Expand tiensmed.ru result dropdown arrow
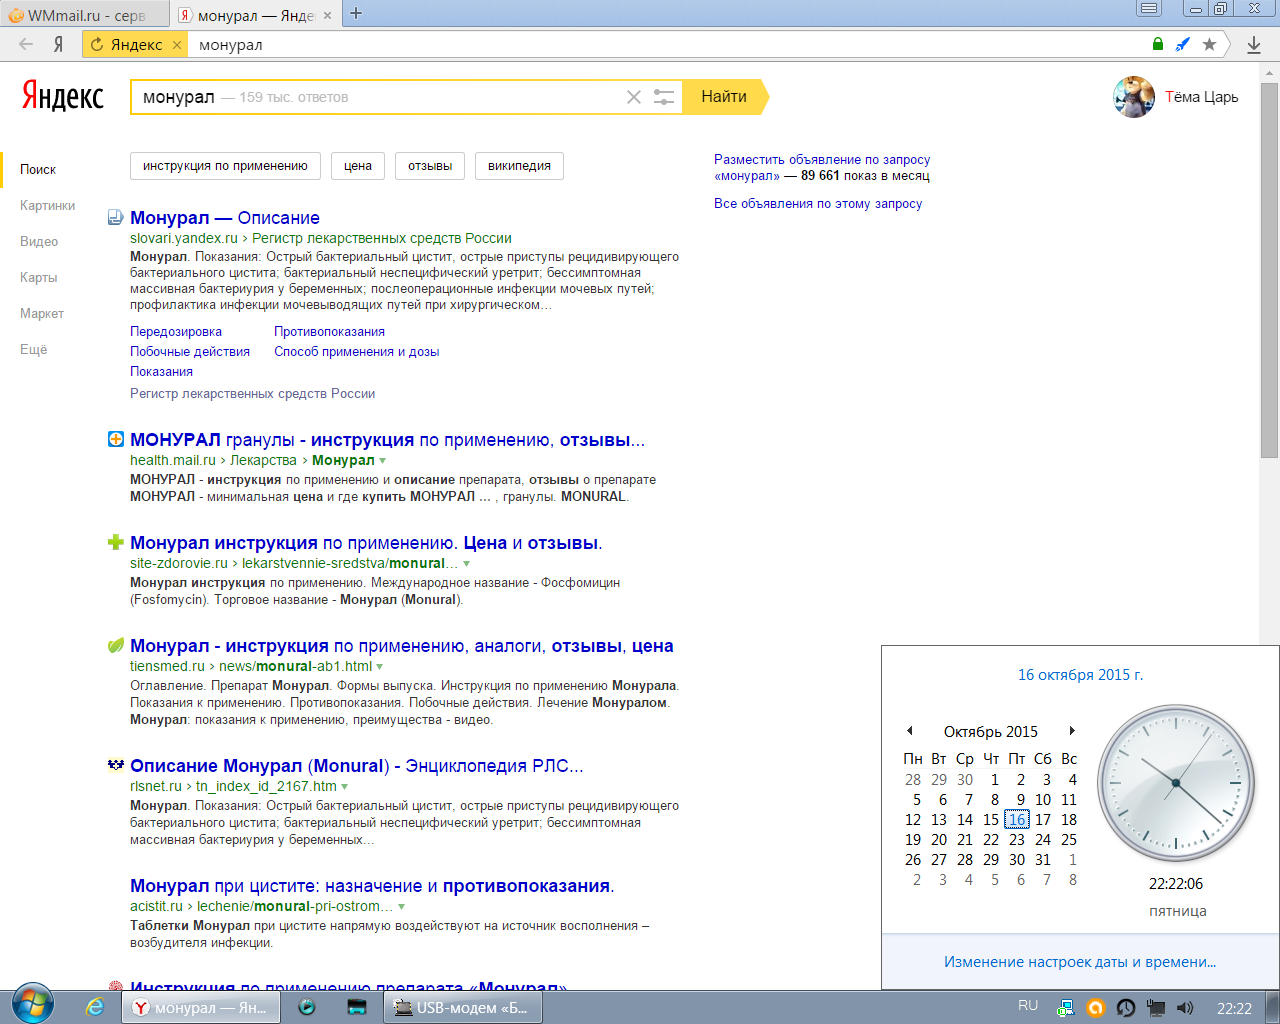The image size is (1280, 1024). (x=380, y=667)
